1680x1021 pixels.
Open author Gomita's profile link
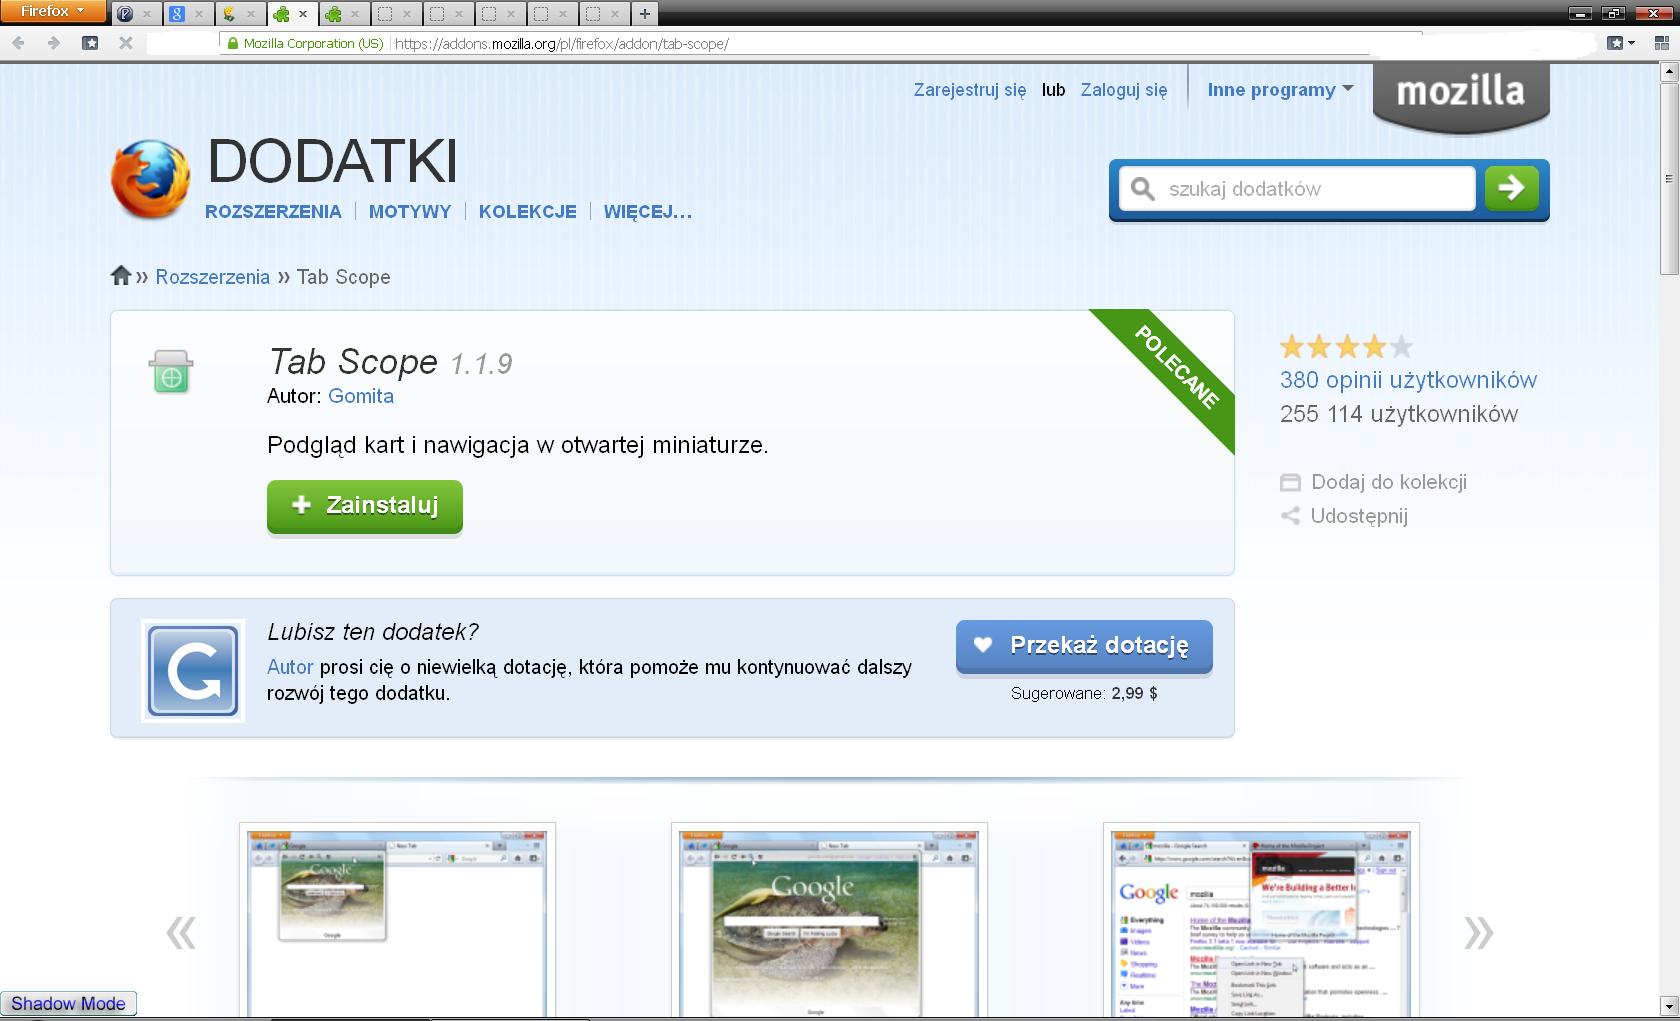point(361,396)
